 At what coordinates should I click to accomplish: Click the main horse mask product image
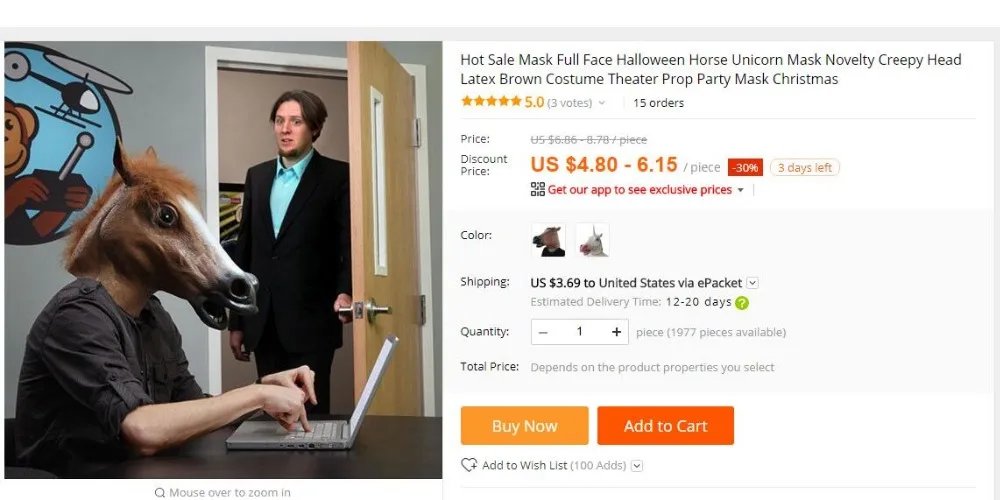[x=223, y=260]
